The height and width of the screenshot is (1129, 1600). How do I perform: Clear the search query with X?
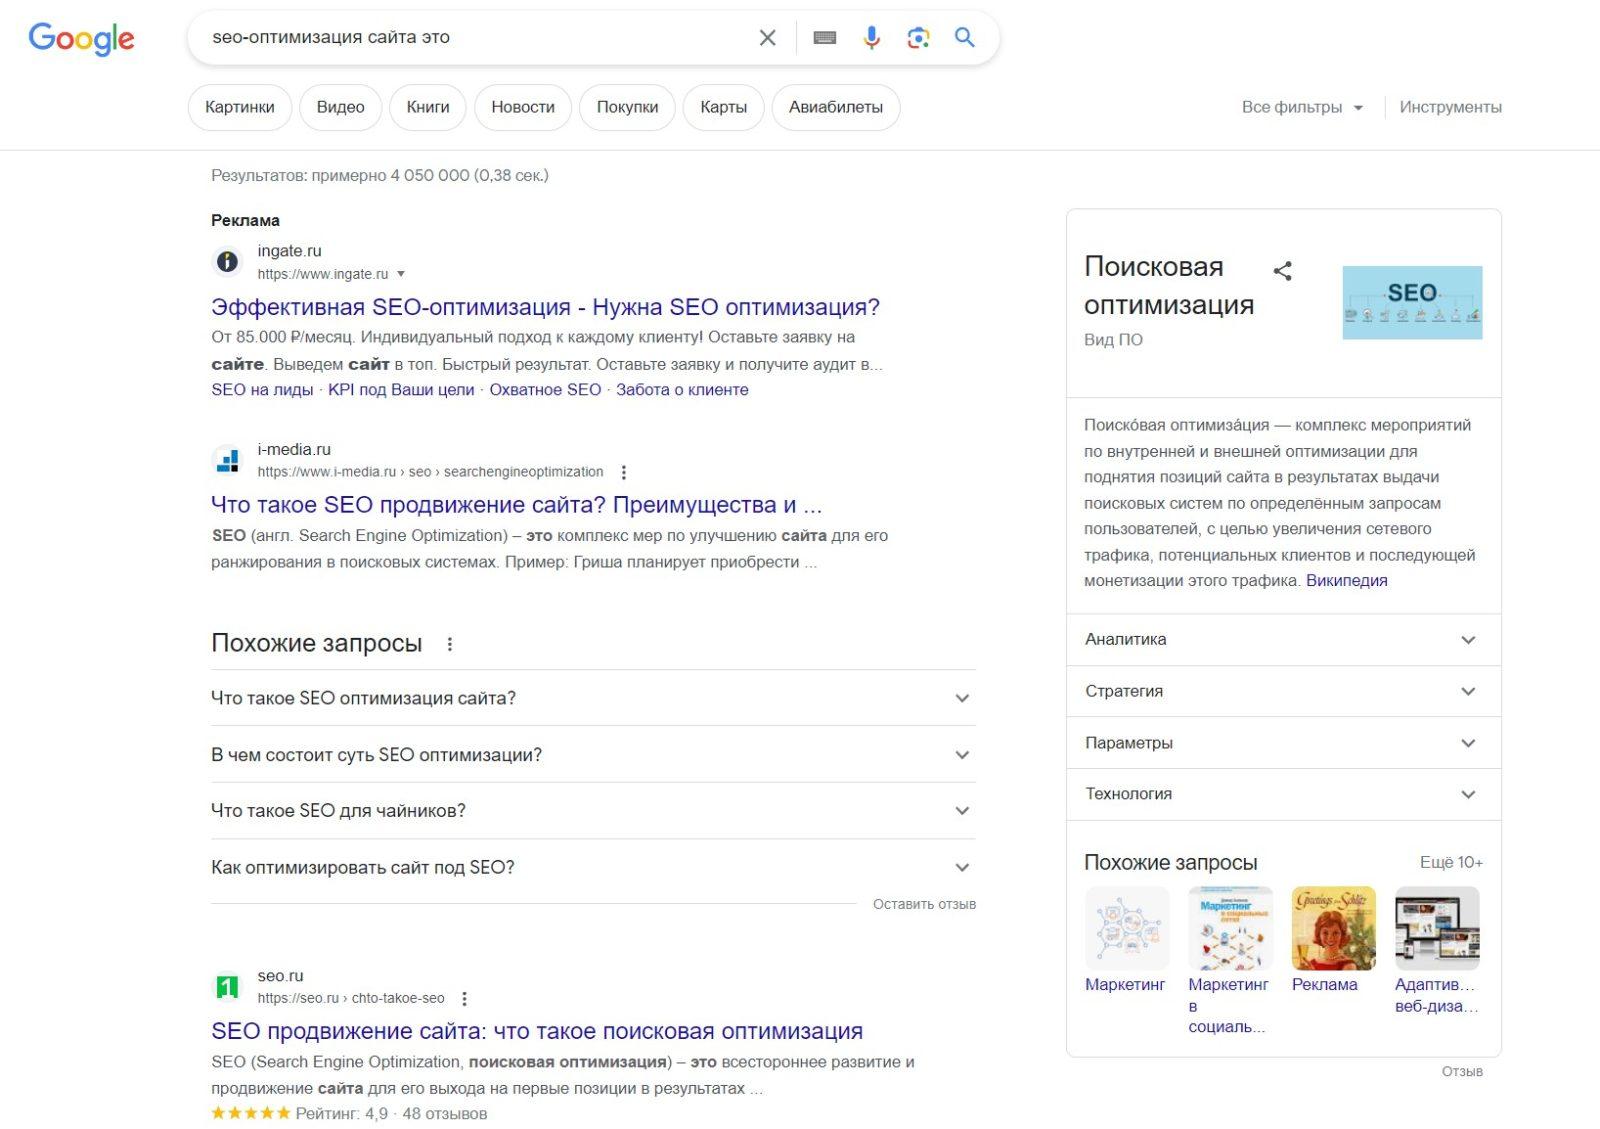point(767,38)
